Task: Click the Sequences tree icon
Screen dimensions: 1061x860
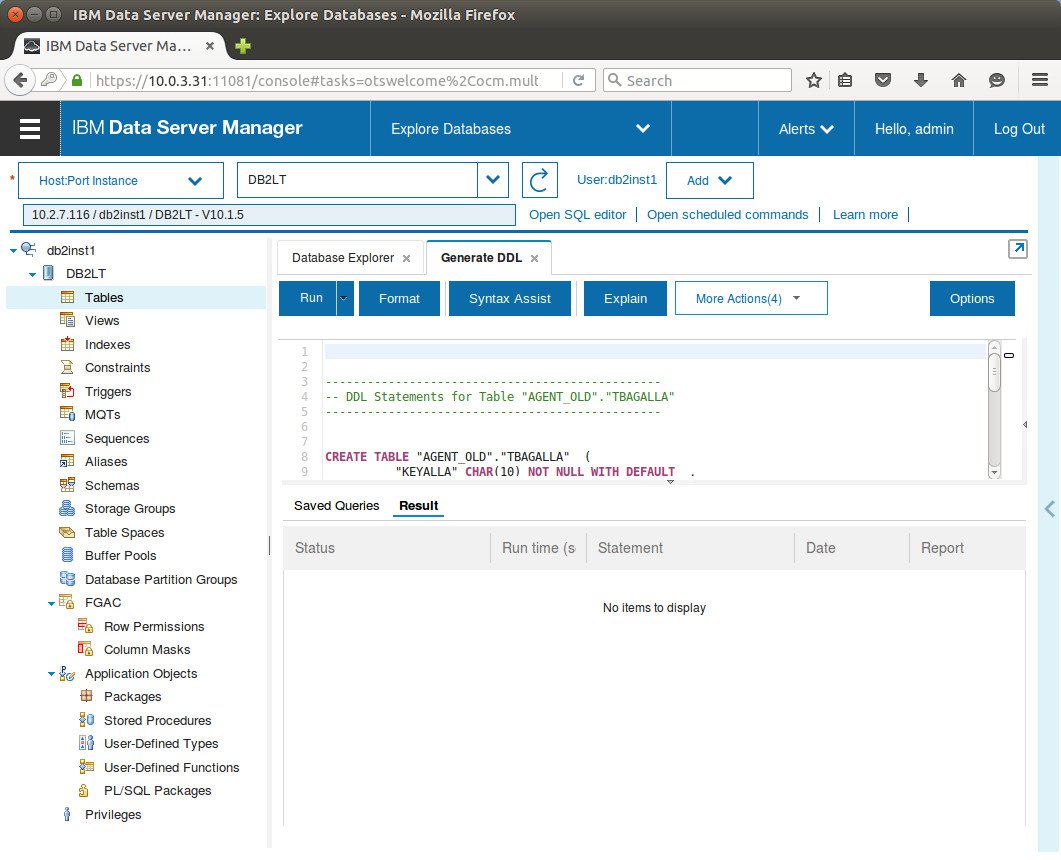Action: [68, 438]
